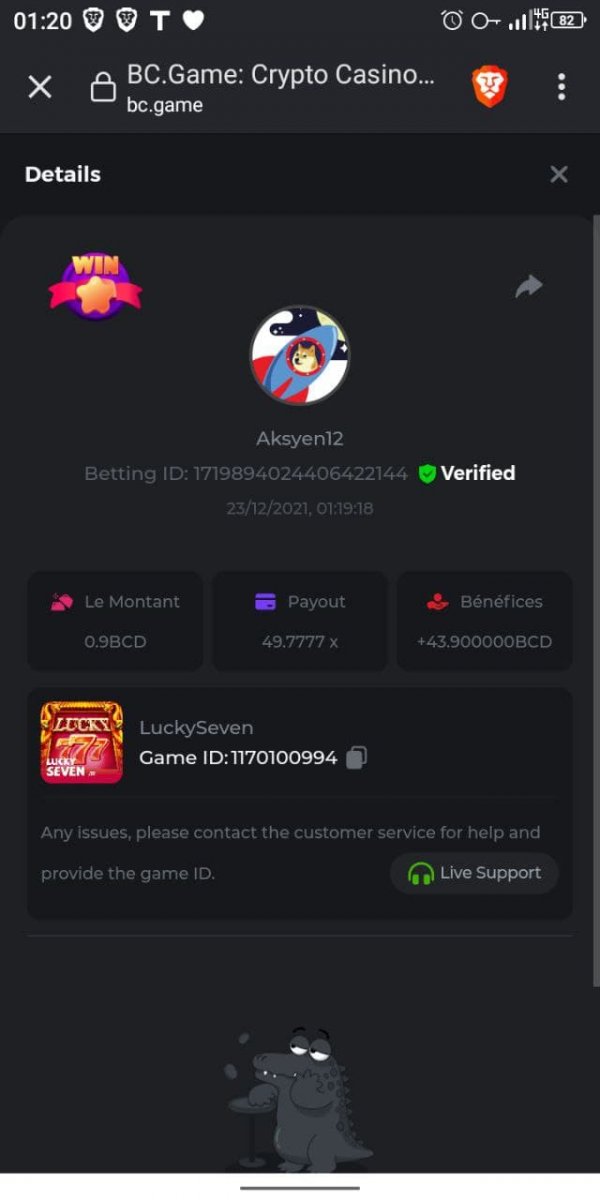
Task: Tap the padlock site security icon
Action: [x=102, y=88]
